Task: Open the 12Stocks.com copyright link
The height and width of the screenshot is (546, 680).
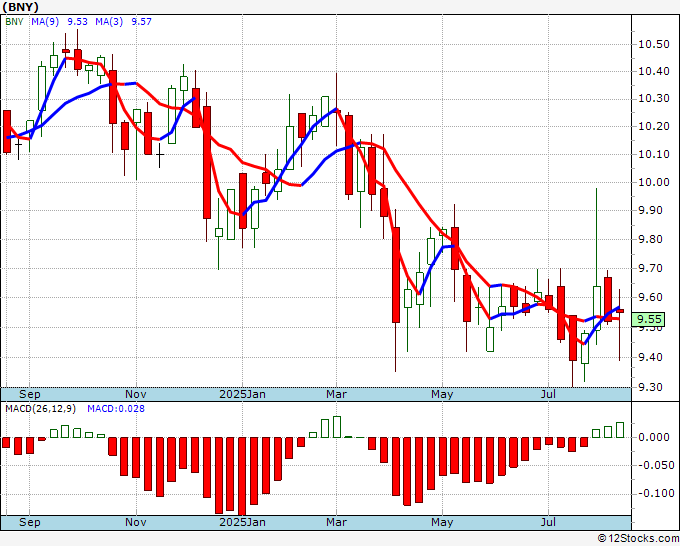Action: coord(638,539)
